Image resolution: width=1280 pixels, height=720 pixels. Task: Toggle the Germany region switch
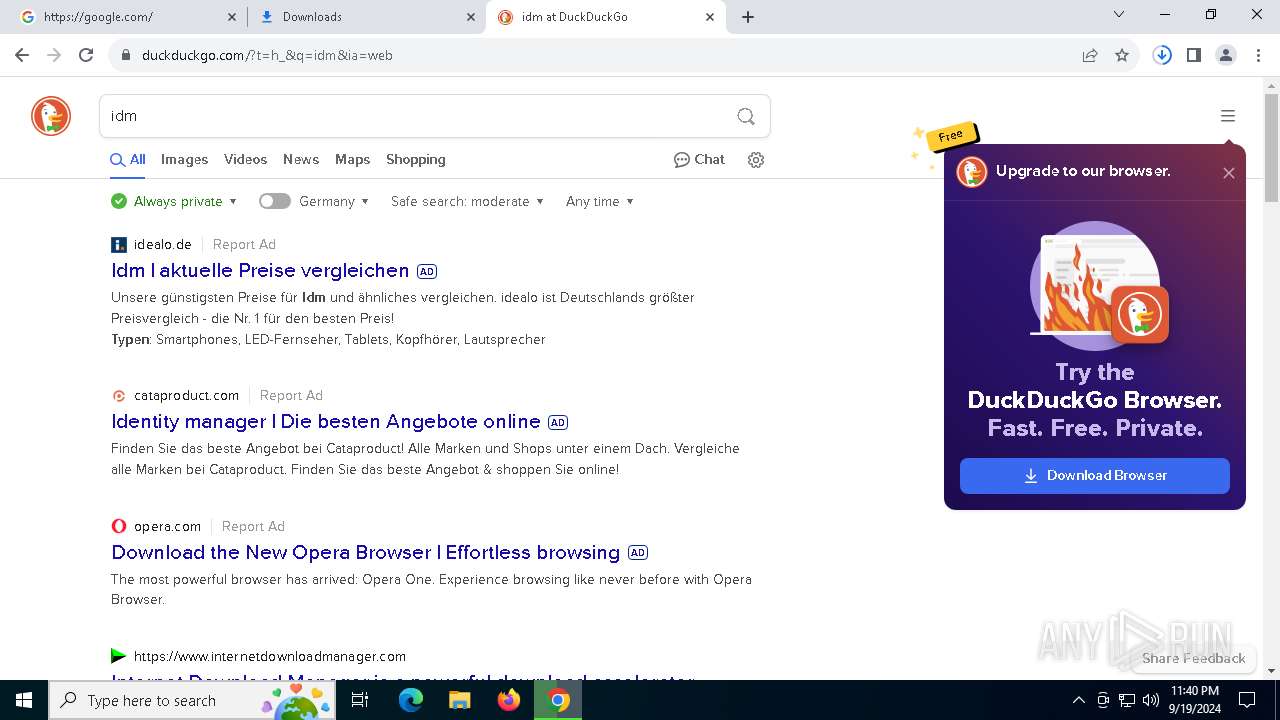(274, 201)
